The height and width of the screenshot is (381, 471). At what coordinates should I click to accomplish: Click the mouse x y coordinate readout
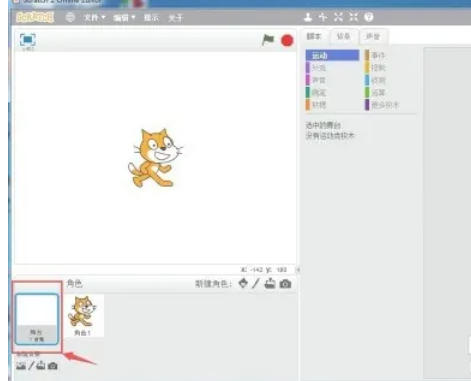click(264, 270)
